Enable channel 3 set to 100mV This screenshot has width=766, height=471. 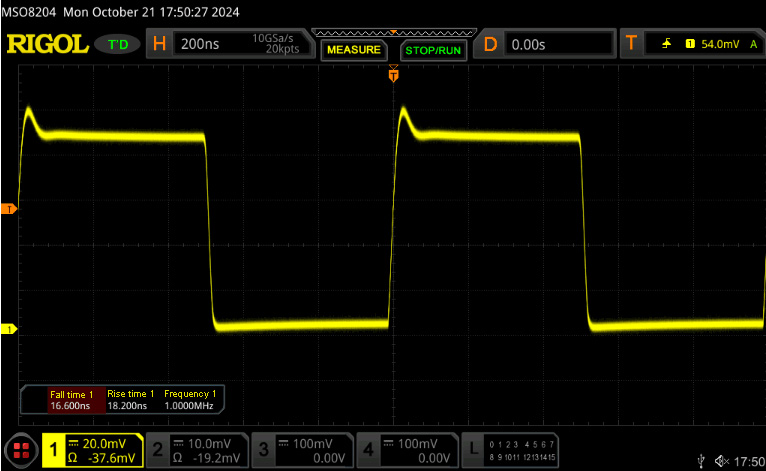(303, 451)
